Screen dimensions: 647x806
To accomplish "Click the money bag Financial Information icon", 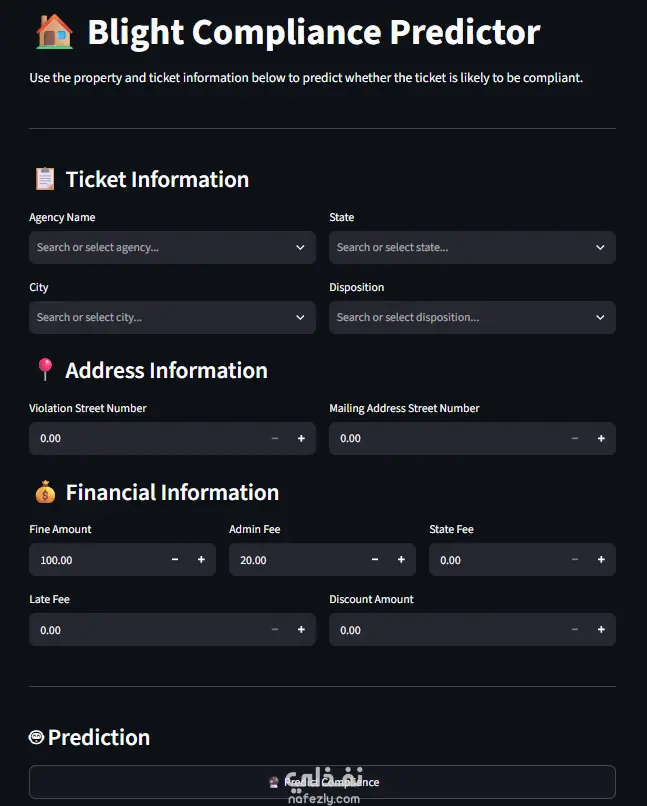I will 45,492.
